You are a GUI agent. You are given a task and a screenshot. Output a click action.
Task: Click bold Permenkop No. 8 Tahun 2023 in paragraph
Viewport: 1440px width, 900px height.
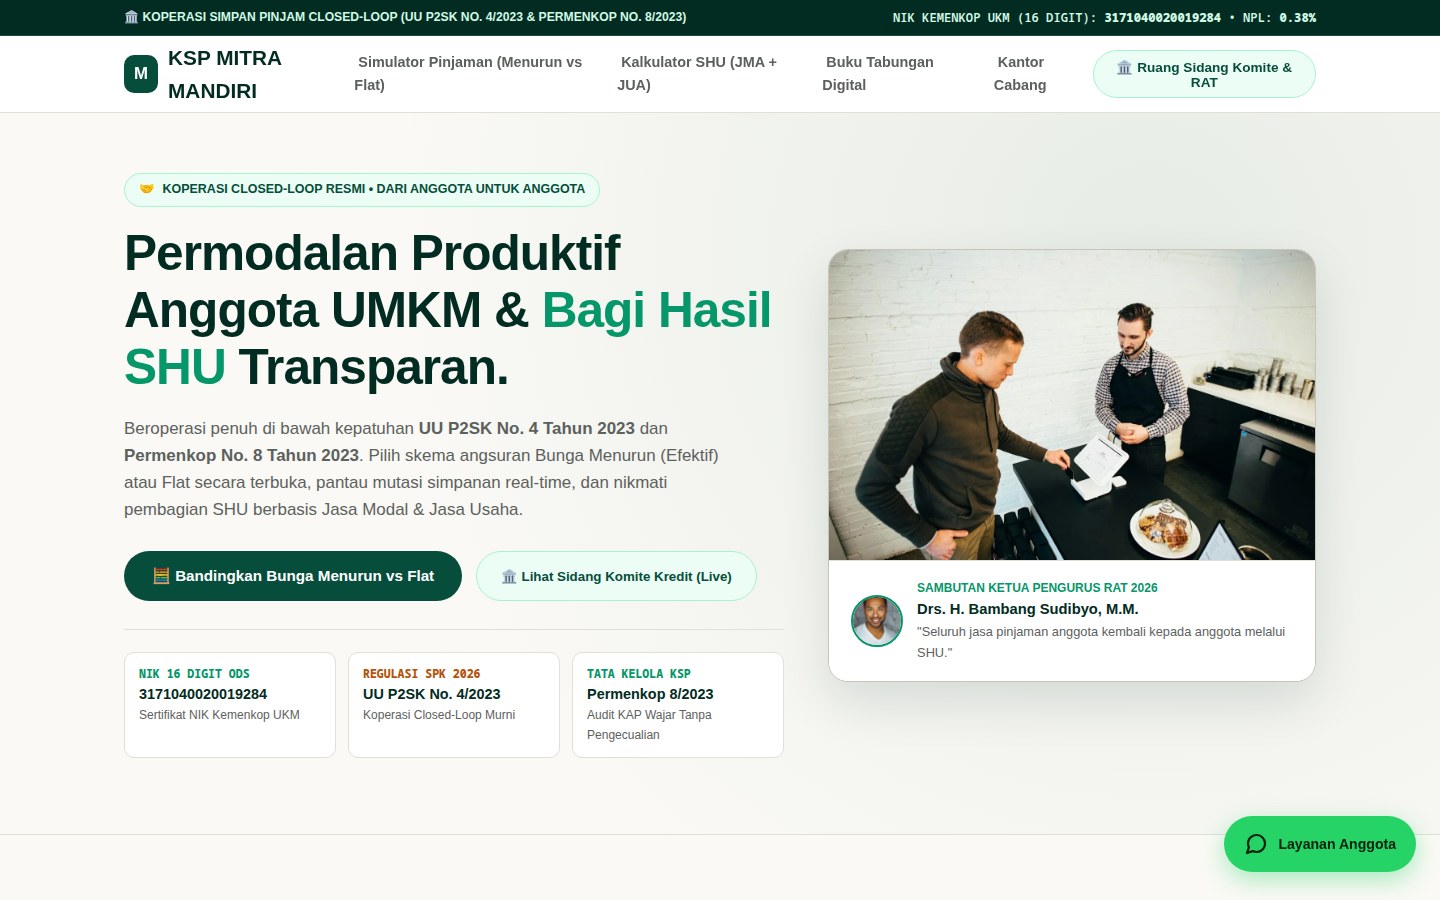(241, 455)
